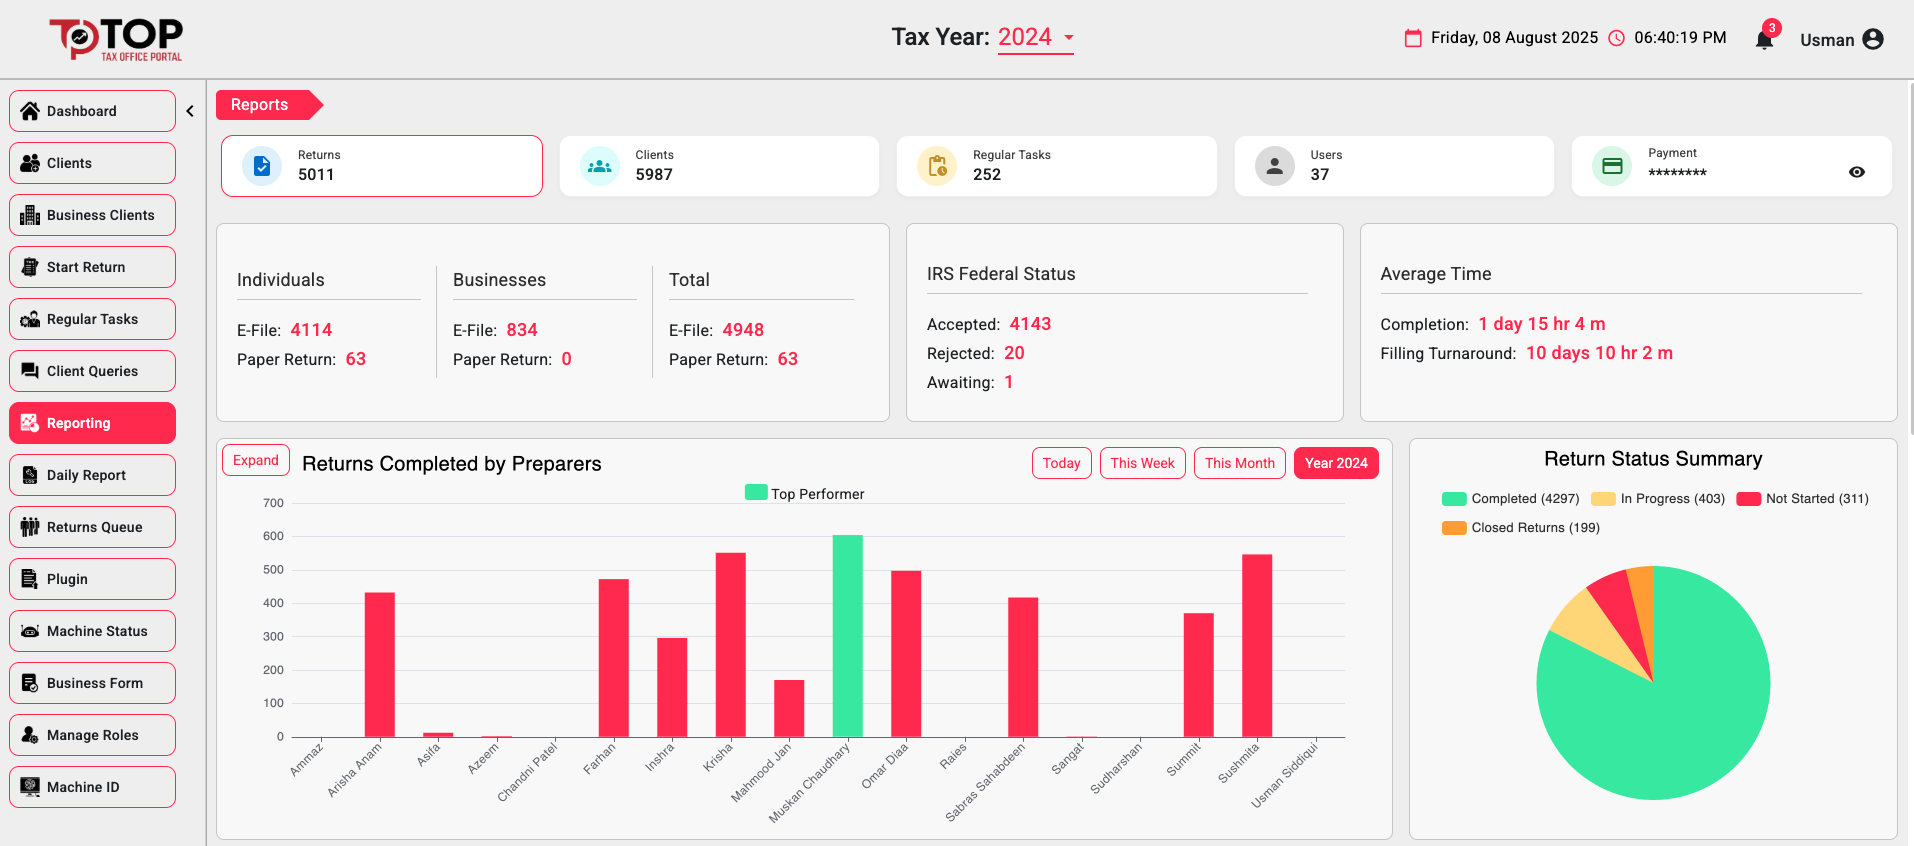Click the Regular Tasks clipboard icon
1914x846 pixels.
point(937,166)
